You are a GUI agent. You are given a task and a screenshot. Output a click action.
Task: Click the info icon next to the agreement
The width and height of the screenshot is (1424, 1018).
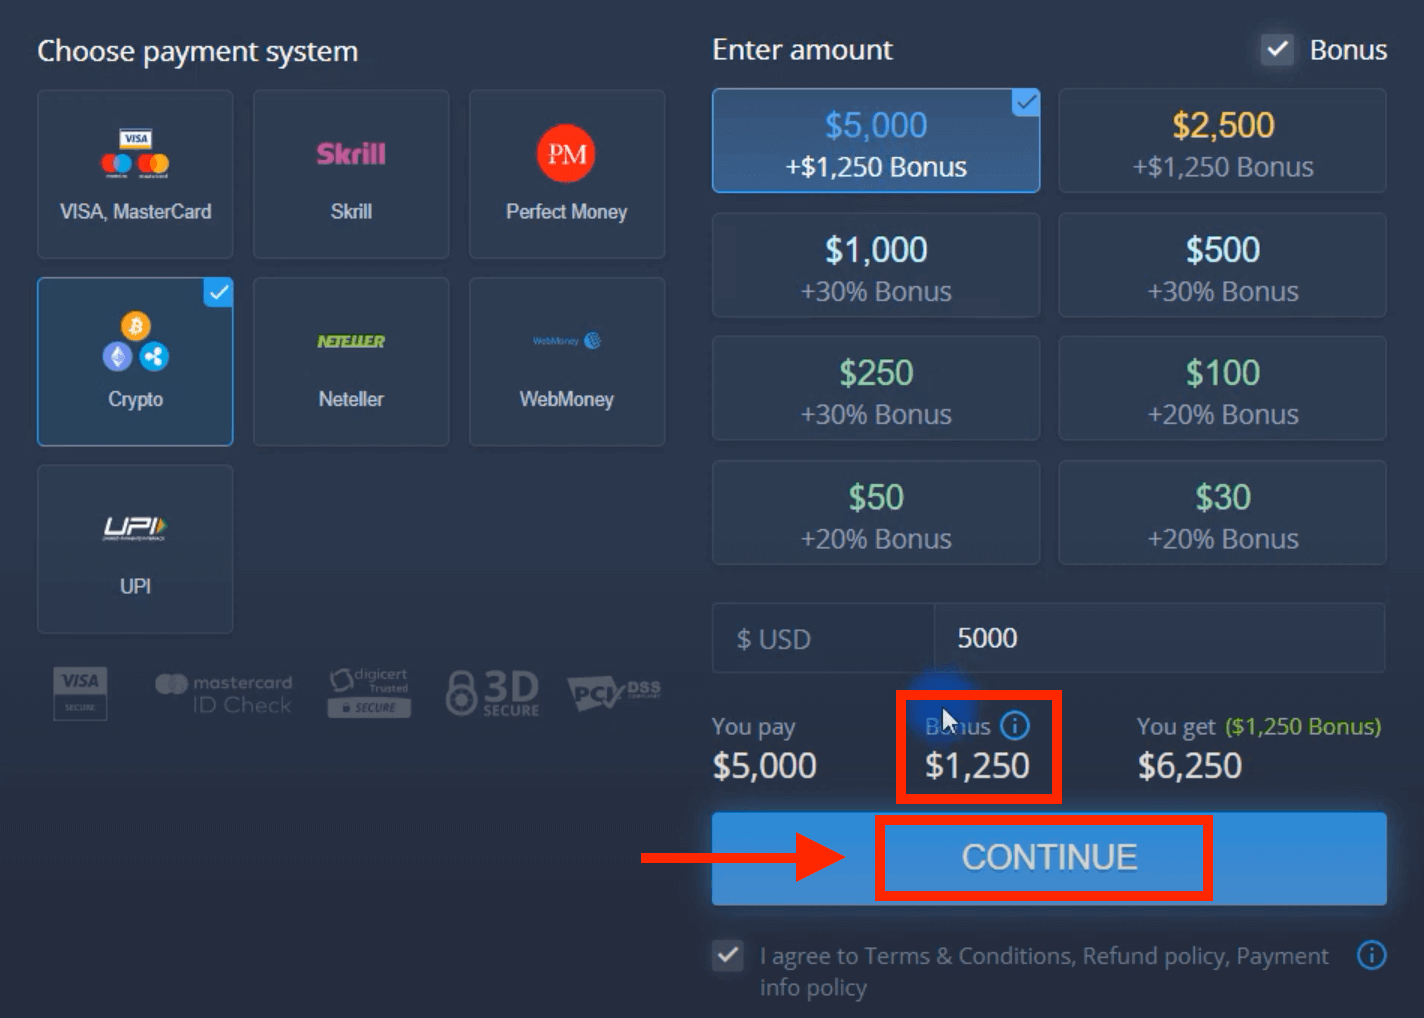pos(1371,956)
